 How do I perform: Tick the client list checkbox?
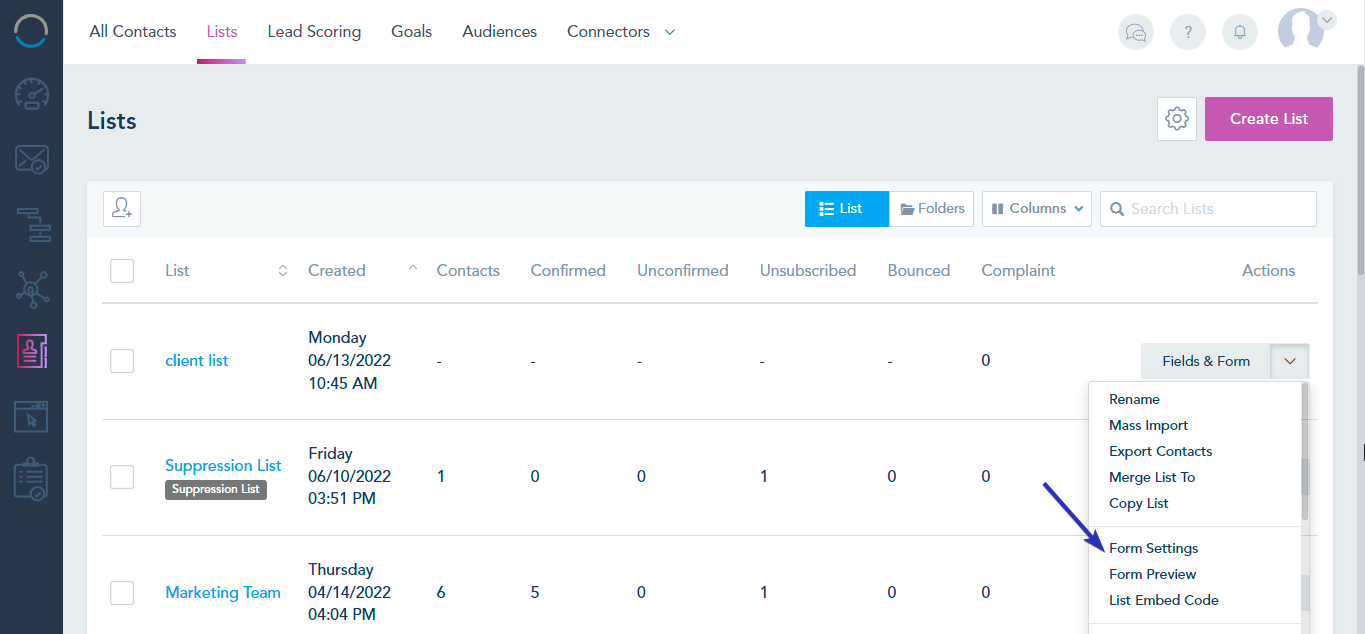coord(122,361)
